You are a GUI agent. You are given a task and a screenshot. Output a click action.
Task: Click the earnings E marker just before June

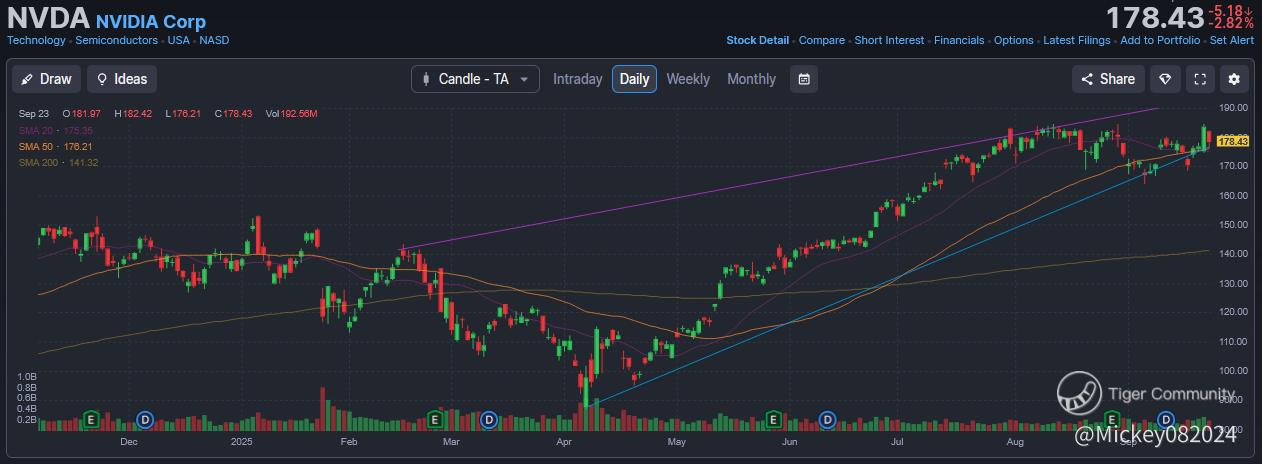773,418
